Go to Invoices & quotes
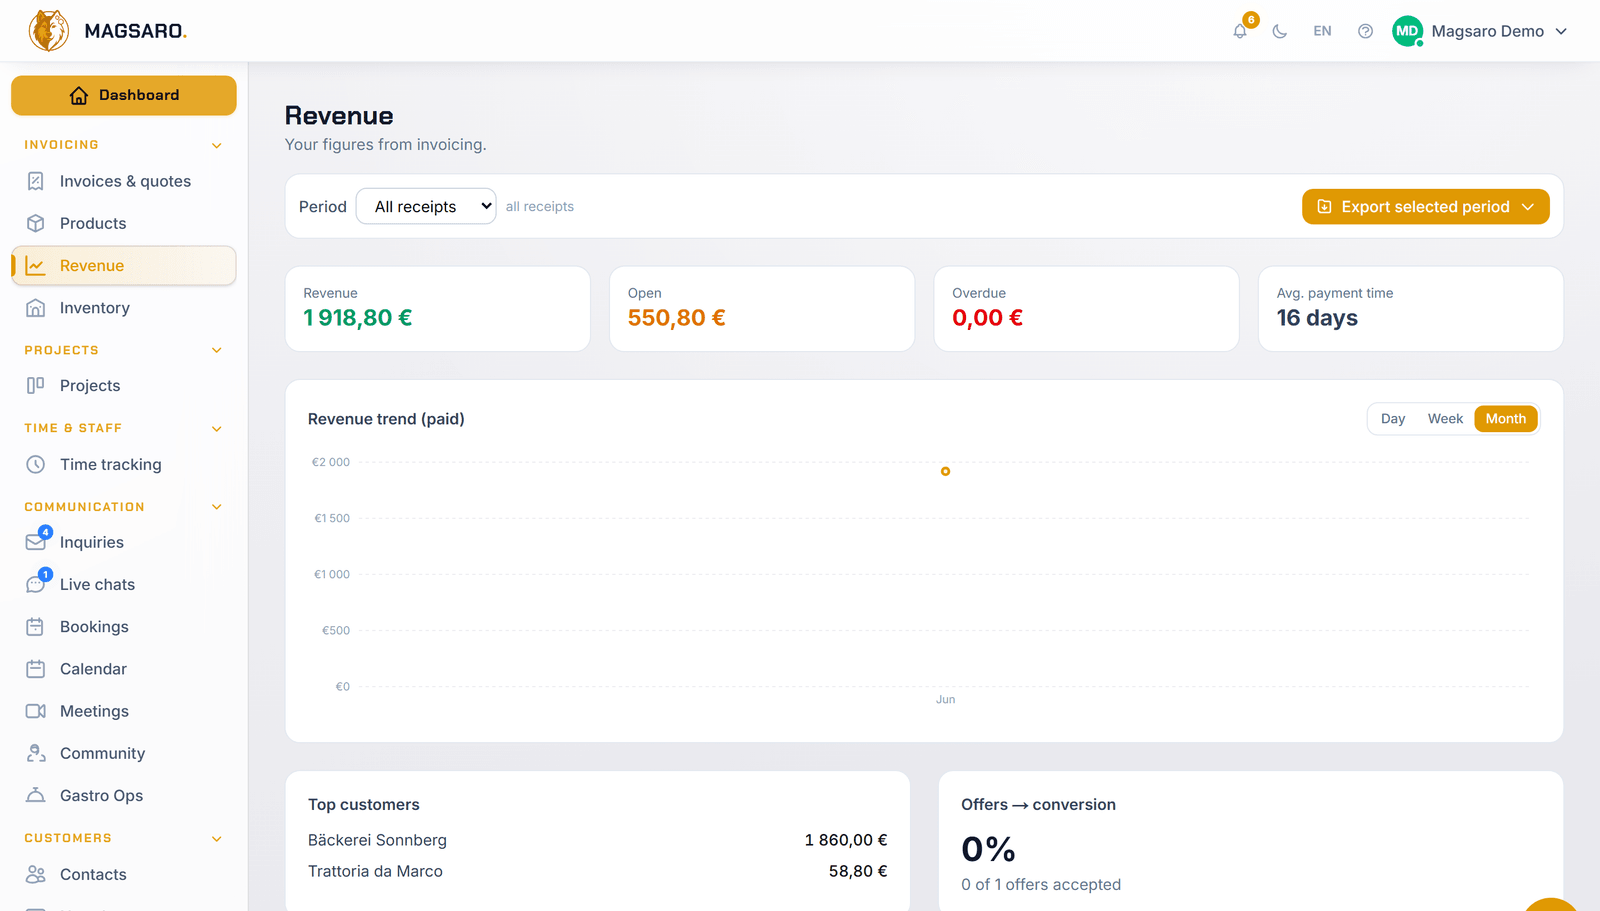The height and width of the screenshot is (911, 1600). tap(124, 181)
